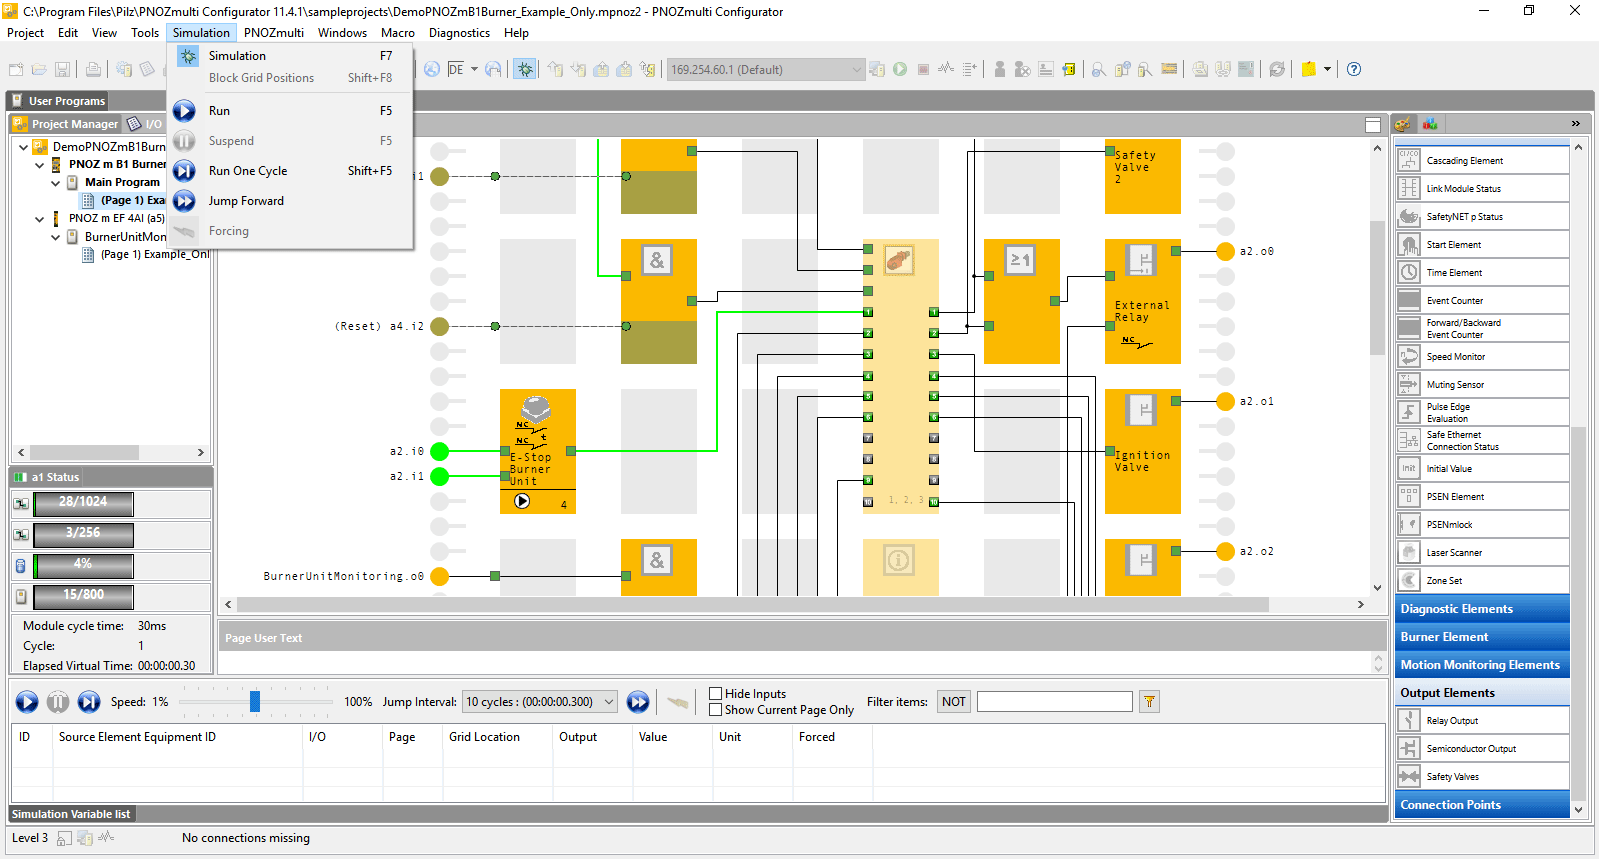Viewport: 1599px width, 859px height.
Task: Choose Jump Forward from the Simulation menu
Action: point(290,201)
